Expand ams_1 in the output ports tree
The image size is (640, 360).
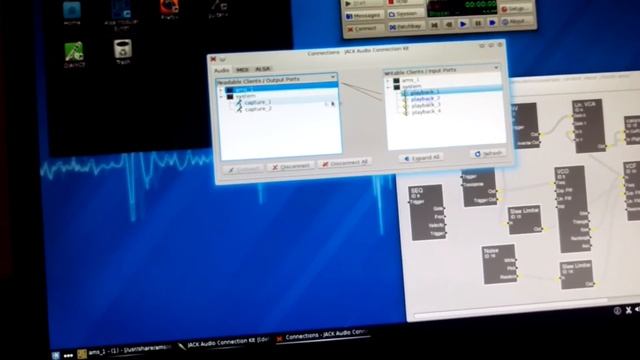point(222,90)
